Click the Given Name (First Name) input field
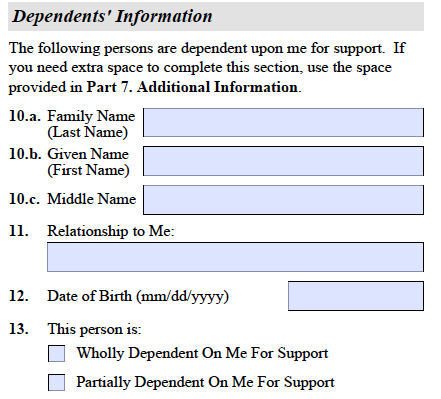 pyautogui.click(x=283, y=161)
